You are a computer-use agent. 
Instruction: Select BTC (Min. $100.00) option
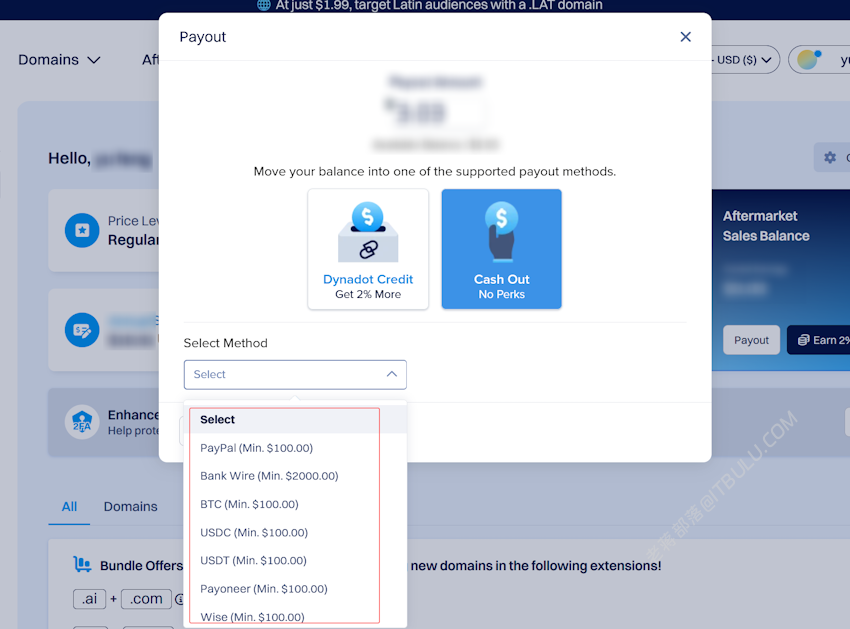pyautogui.click(x=295, y=504)
